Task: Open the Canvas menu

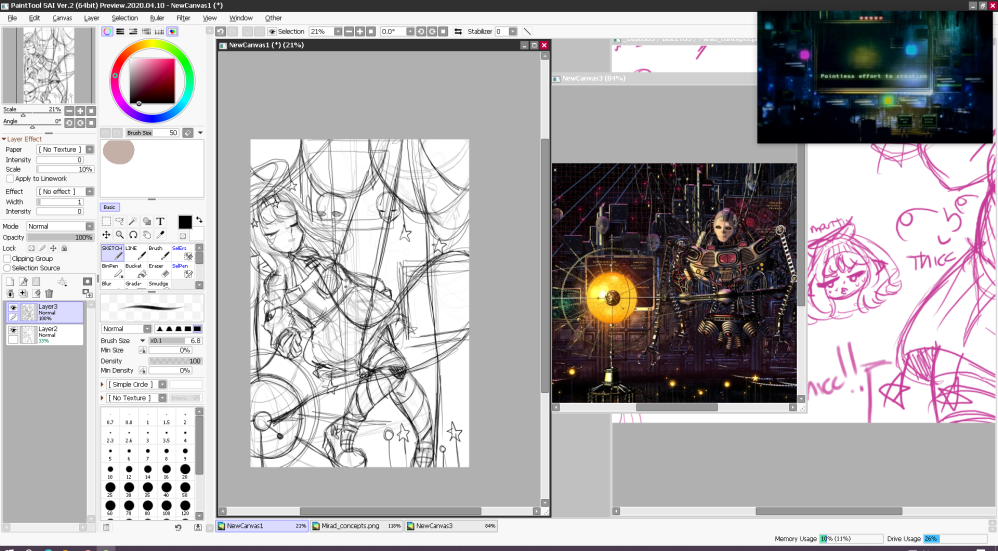Action: pyautogui.click(x=62, y=18)
